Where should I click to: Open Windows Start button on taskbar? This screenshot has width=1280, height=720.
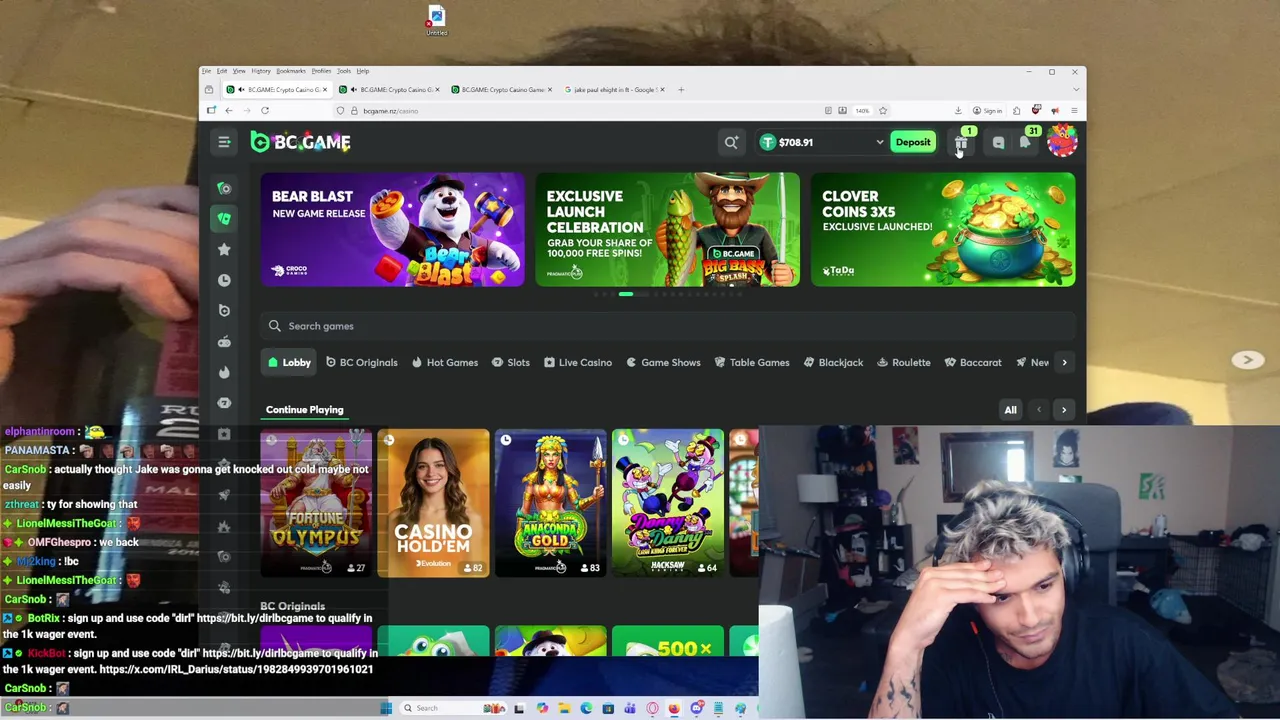(386, 708)
